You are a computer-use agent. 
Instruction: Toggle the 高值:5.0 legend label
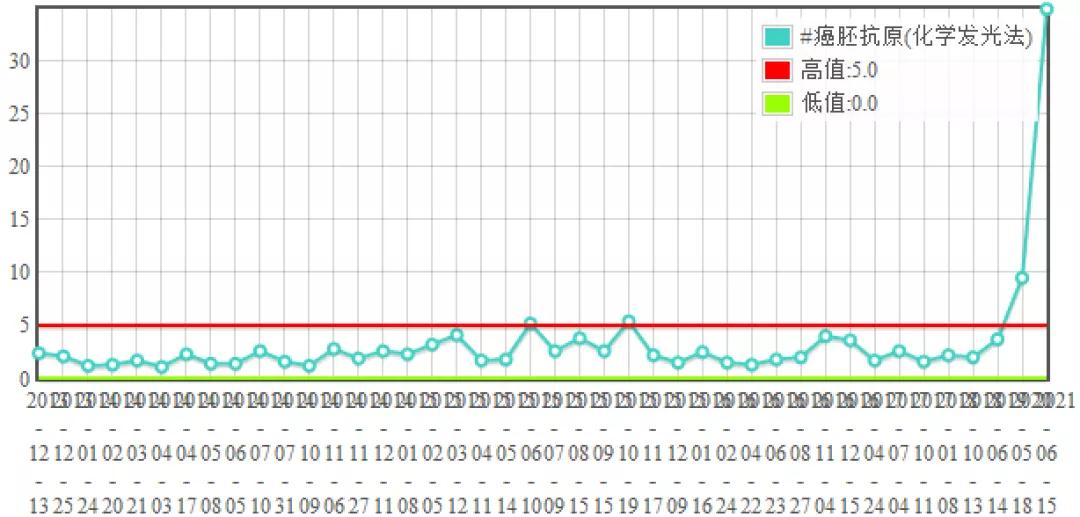(840, 70)
